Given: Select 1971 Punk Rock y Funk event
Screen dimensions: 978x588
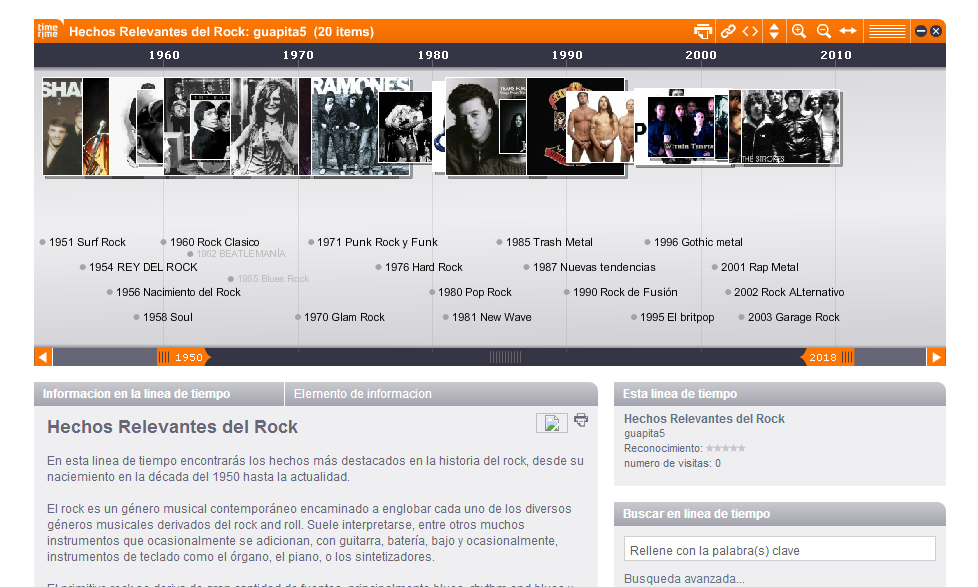Looking at the screenshot, I should [x=373, y=242].
